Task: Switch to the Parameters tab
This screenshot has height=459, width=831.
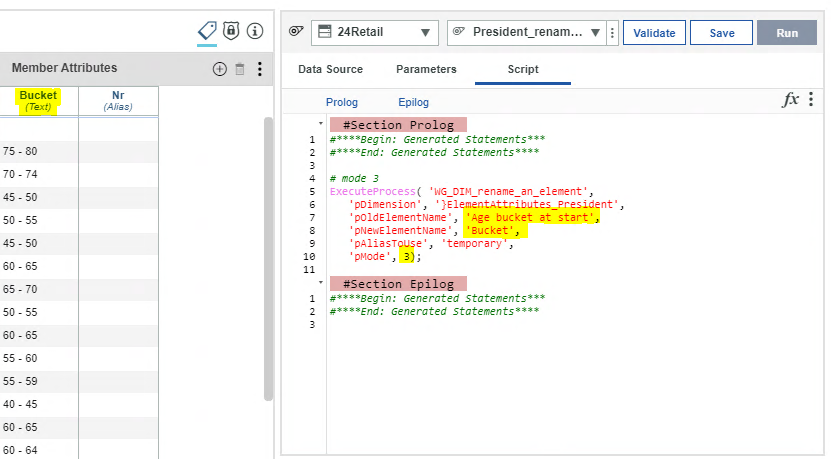Action: (x=426, y=69)
